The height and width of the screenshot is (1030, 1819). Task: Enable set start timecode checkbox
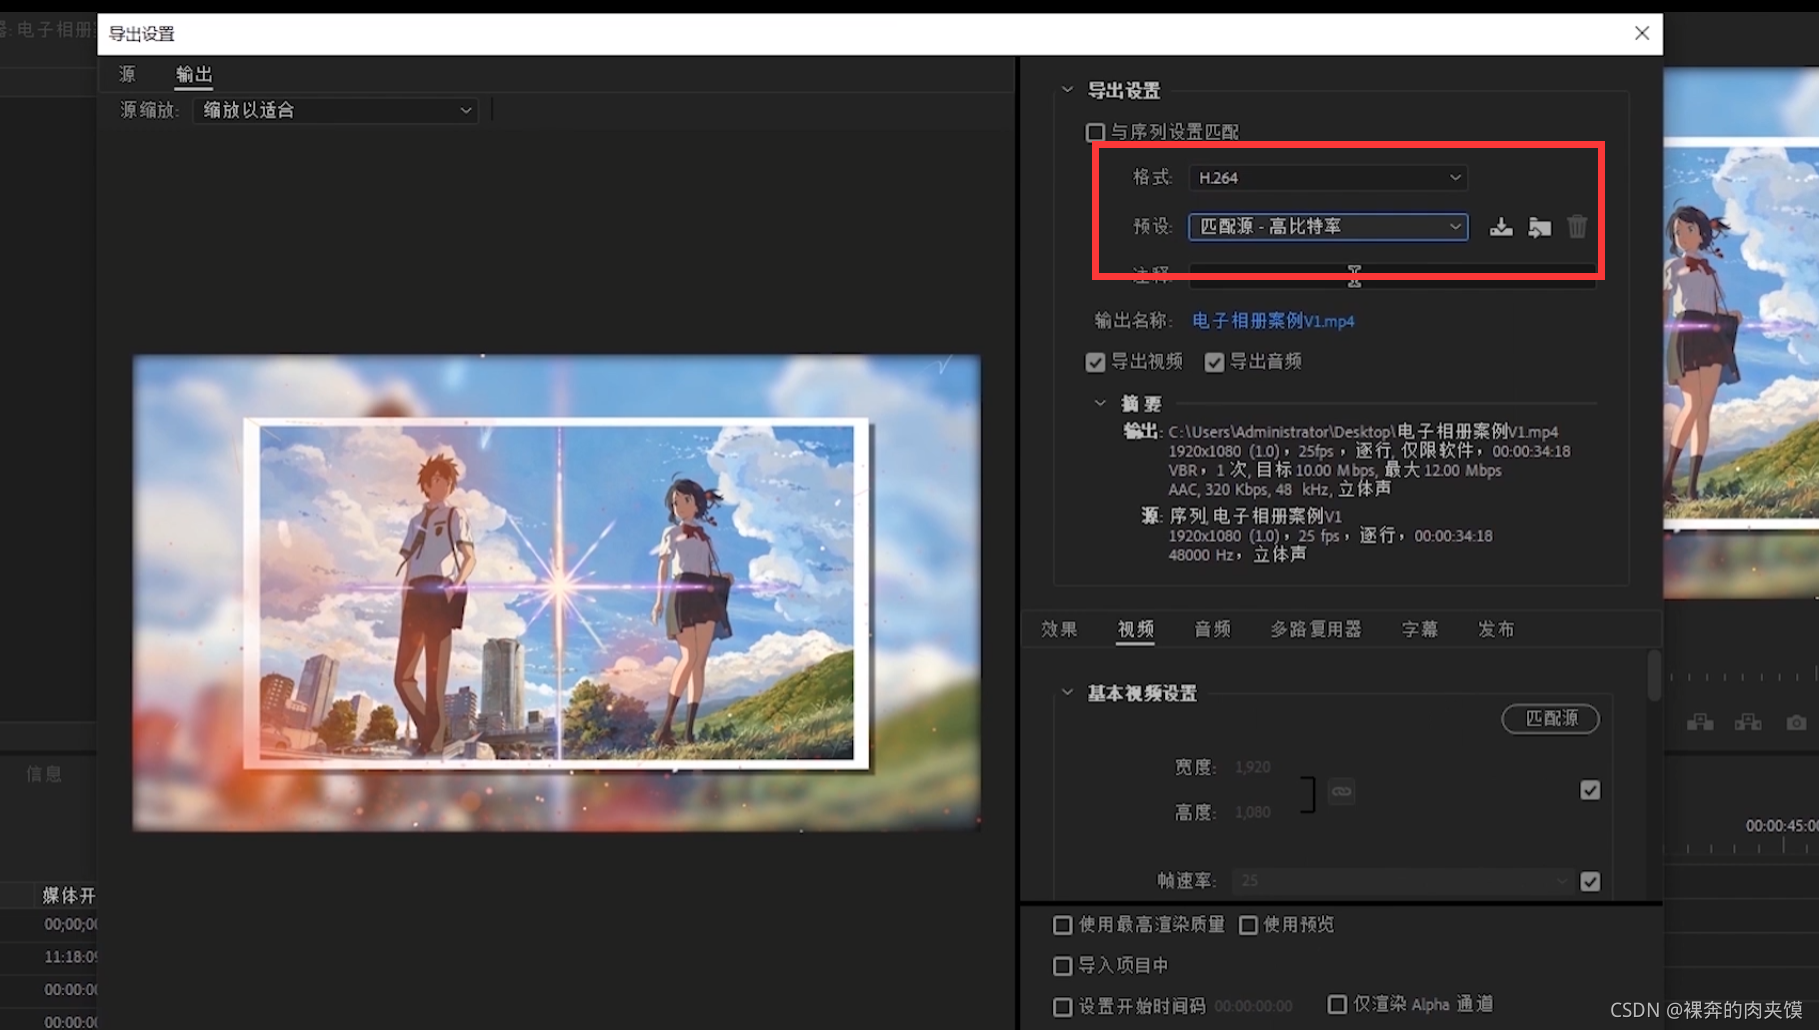pos(1062,1006)
